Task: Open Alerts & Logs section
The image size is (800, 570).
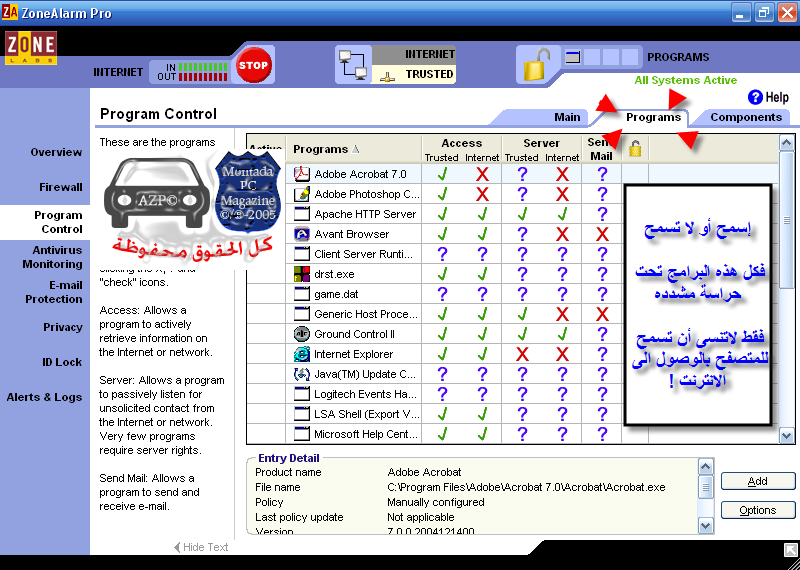Action: [x=45, y=397]
